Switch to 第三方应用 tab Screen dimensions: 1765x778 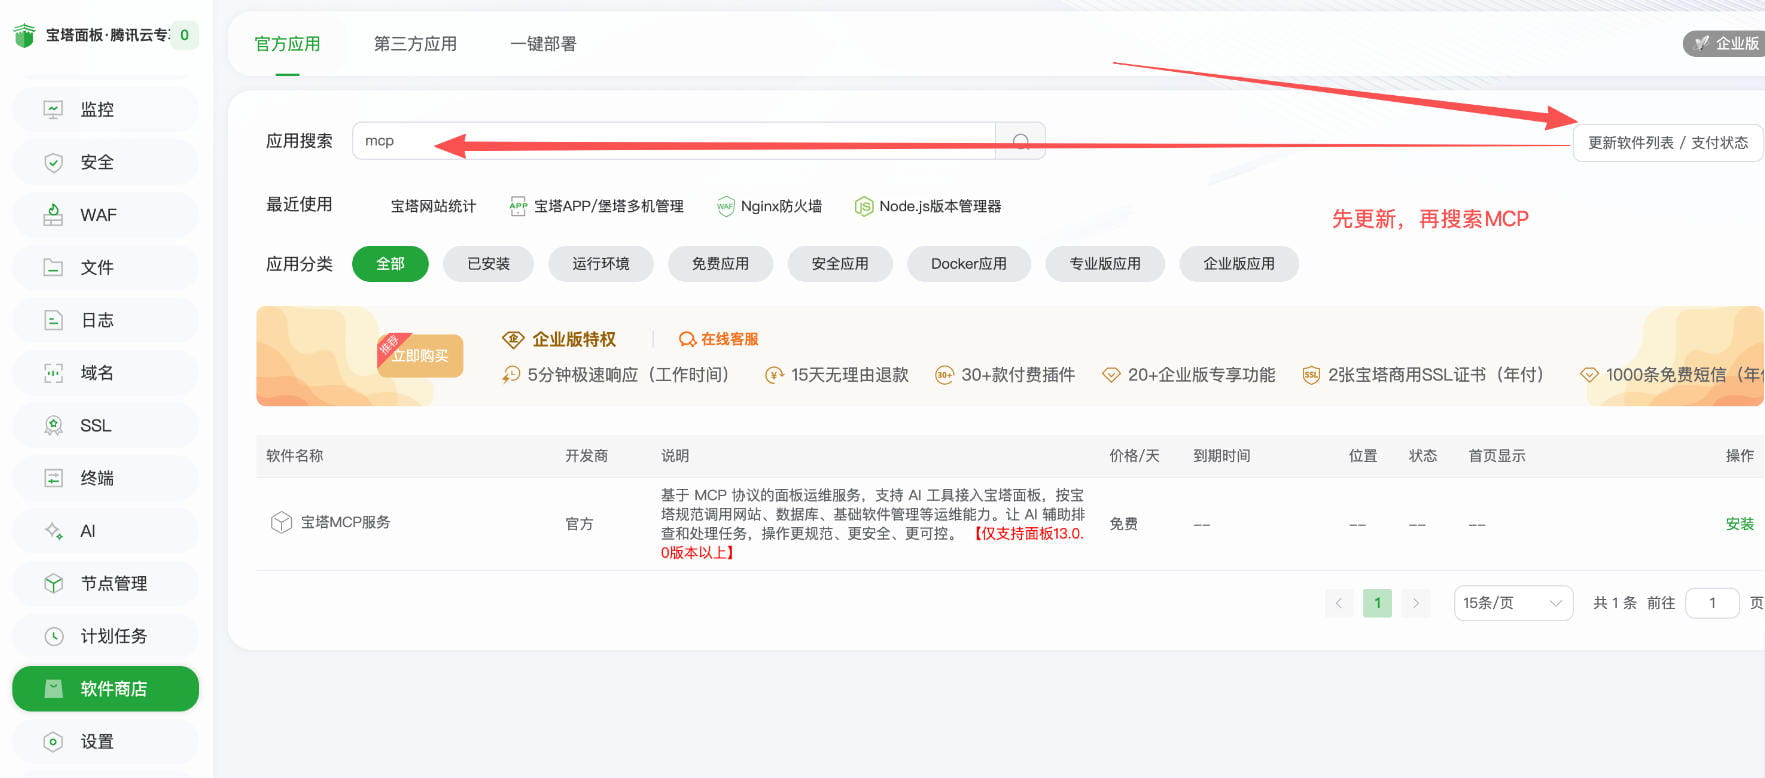[x=415, y=44]
